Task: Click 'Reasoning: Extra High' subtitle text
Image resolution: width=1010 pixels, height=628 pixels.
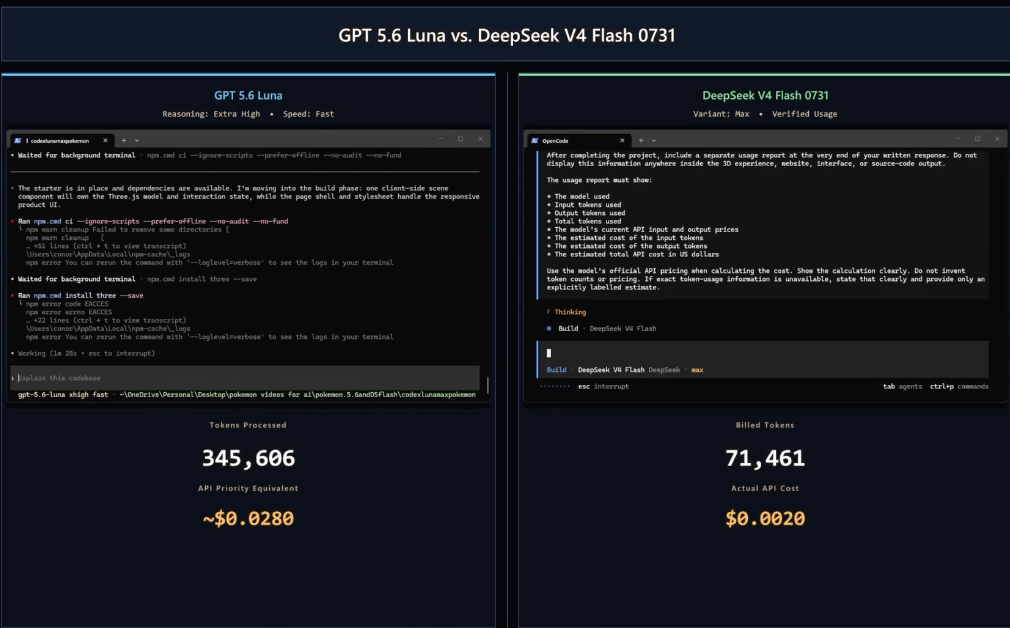Action: click(211, 114)
